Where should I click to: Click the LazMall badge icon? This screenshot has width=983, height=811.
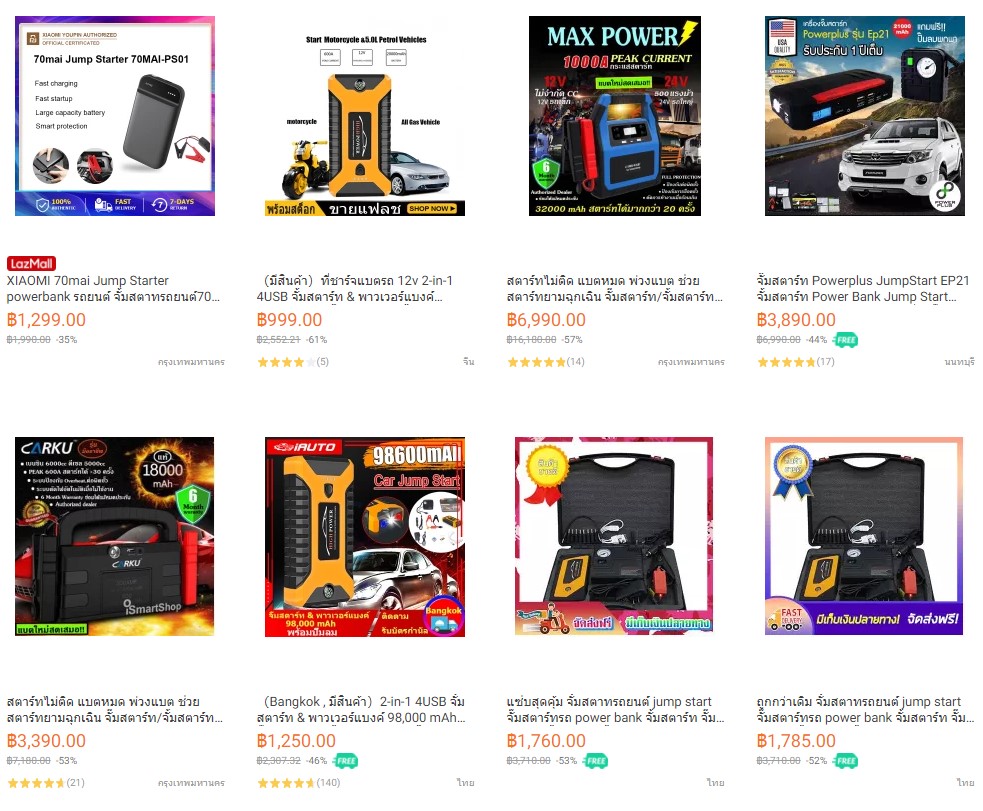31,264
